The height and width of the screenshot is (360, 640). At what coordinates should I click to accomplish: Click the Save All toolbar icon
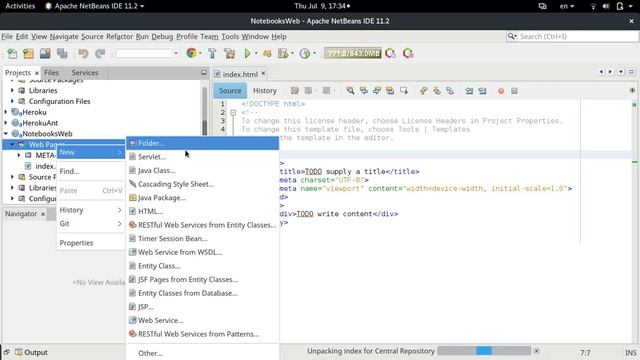pos(62,53)
